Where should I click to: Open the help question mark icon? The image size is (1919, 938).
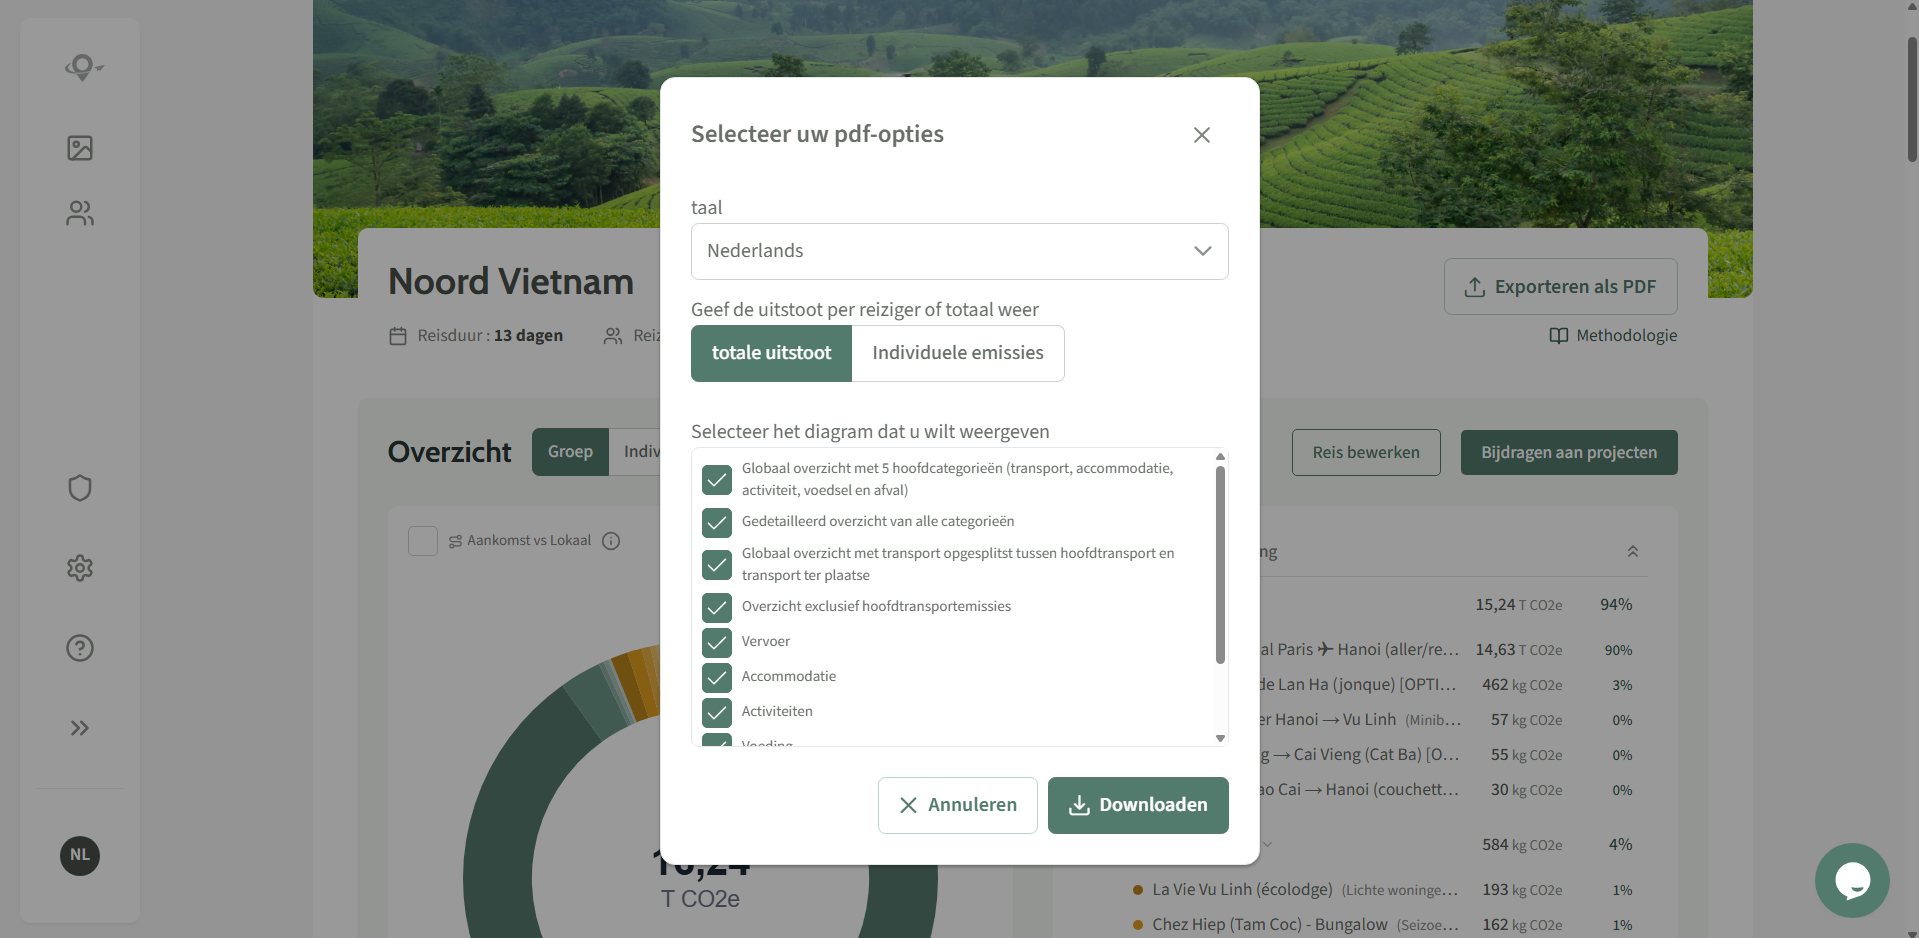point(80,648)
